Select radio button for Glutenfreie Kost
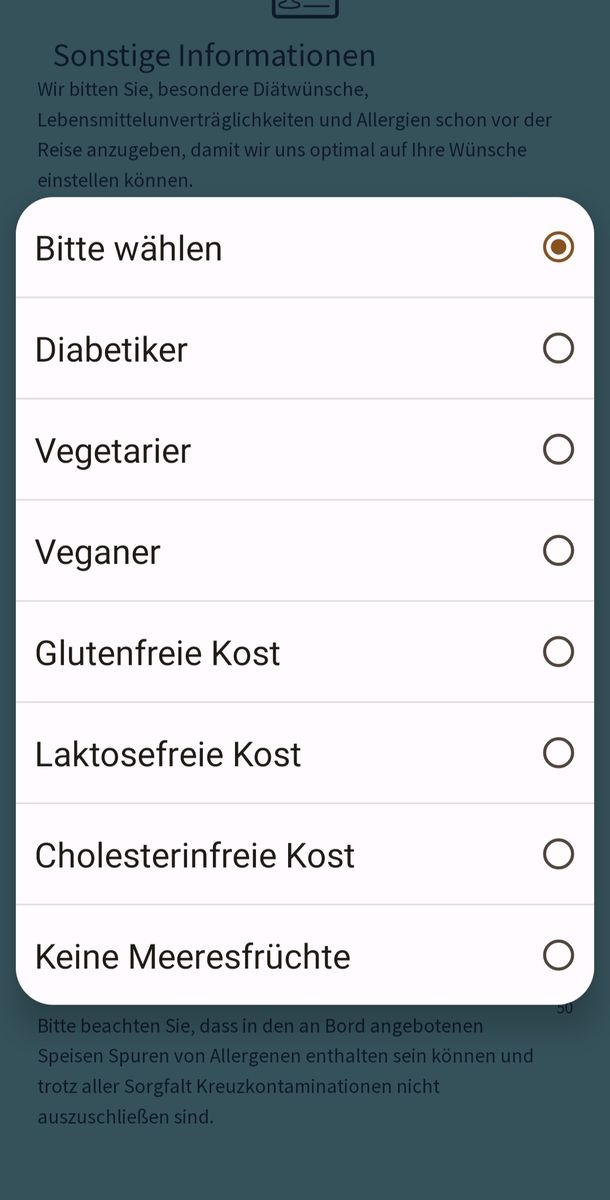Viewport: 610px width, 1200px height. (x=558, y=652)
